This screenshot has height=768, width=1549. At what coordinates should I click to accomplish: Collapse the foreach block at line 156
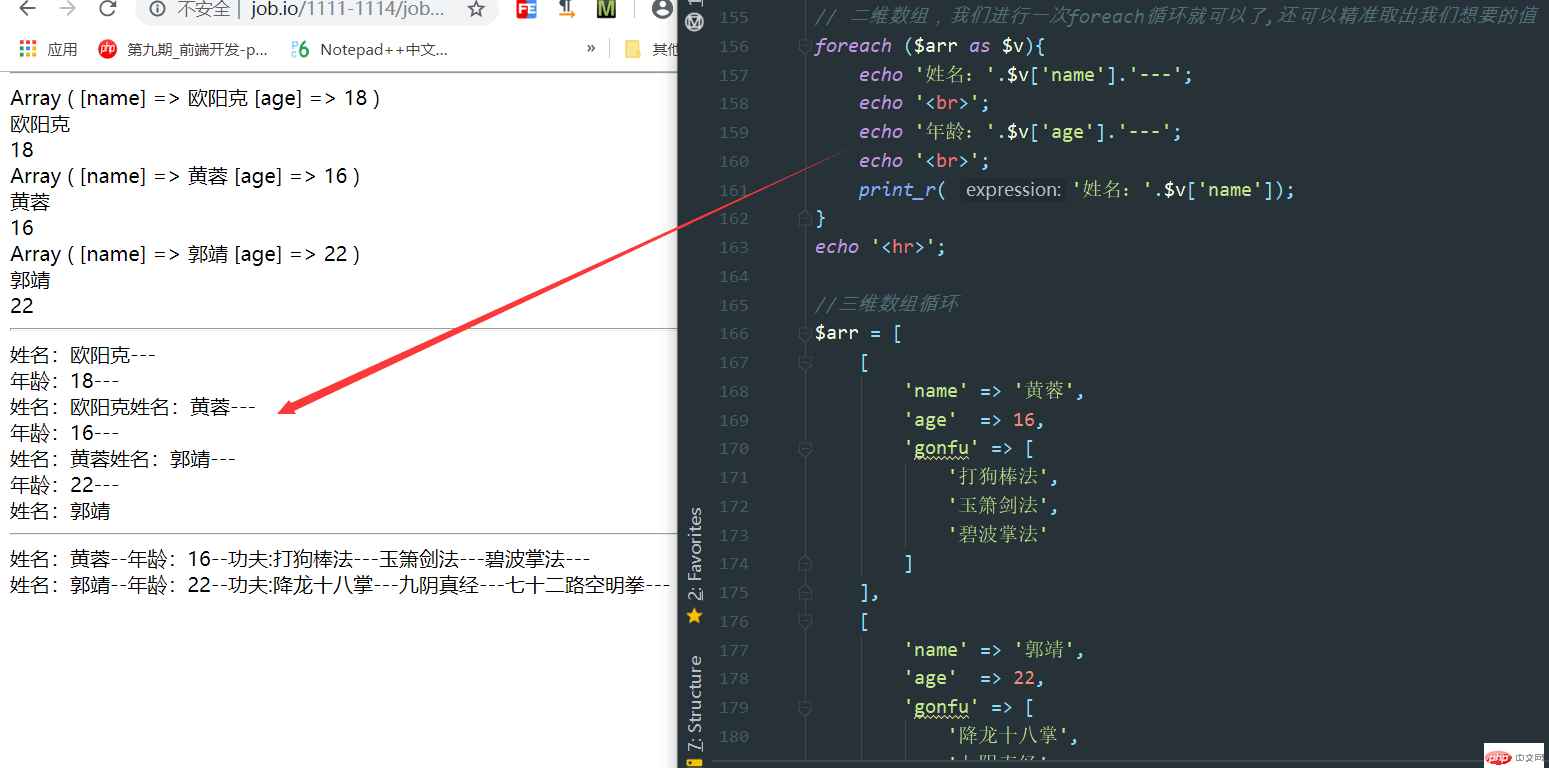[x=804, y=47]
